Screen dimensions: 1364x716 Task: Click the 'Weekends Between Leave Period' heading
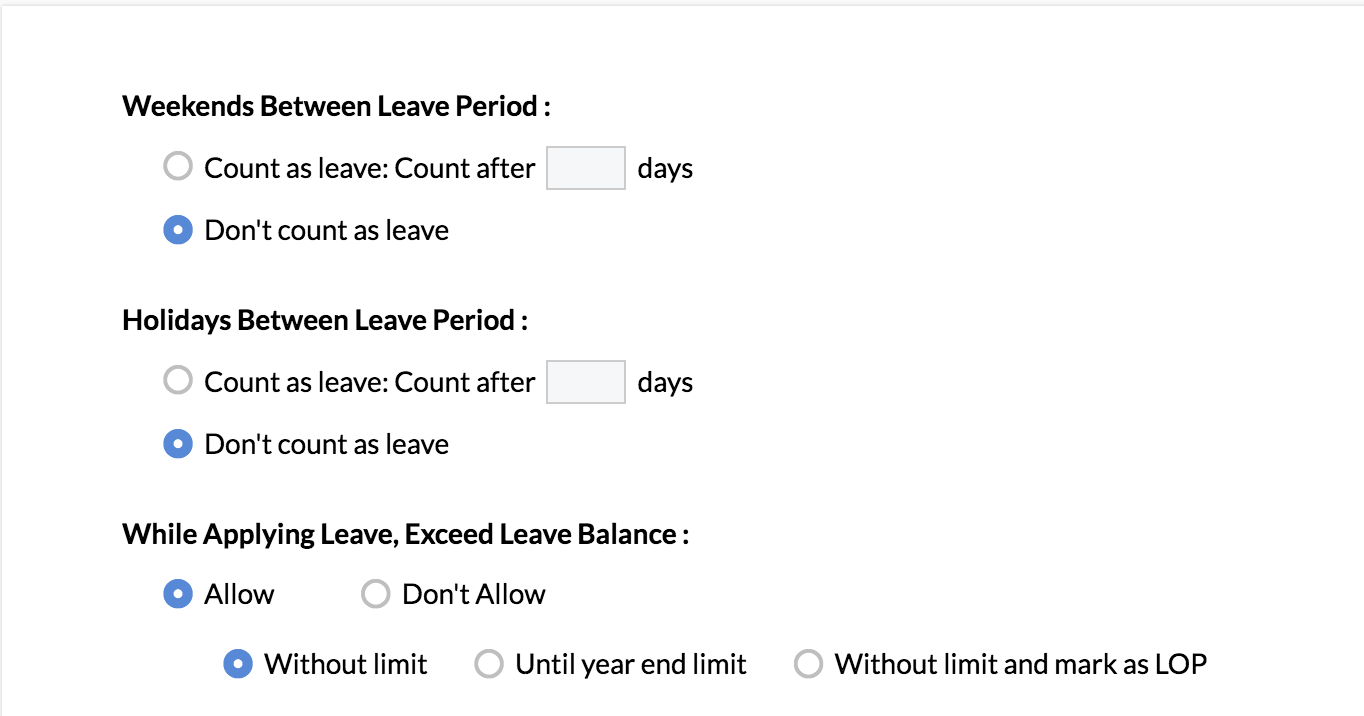point(336,107)
